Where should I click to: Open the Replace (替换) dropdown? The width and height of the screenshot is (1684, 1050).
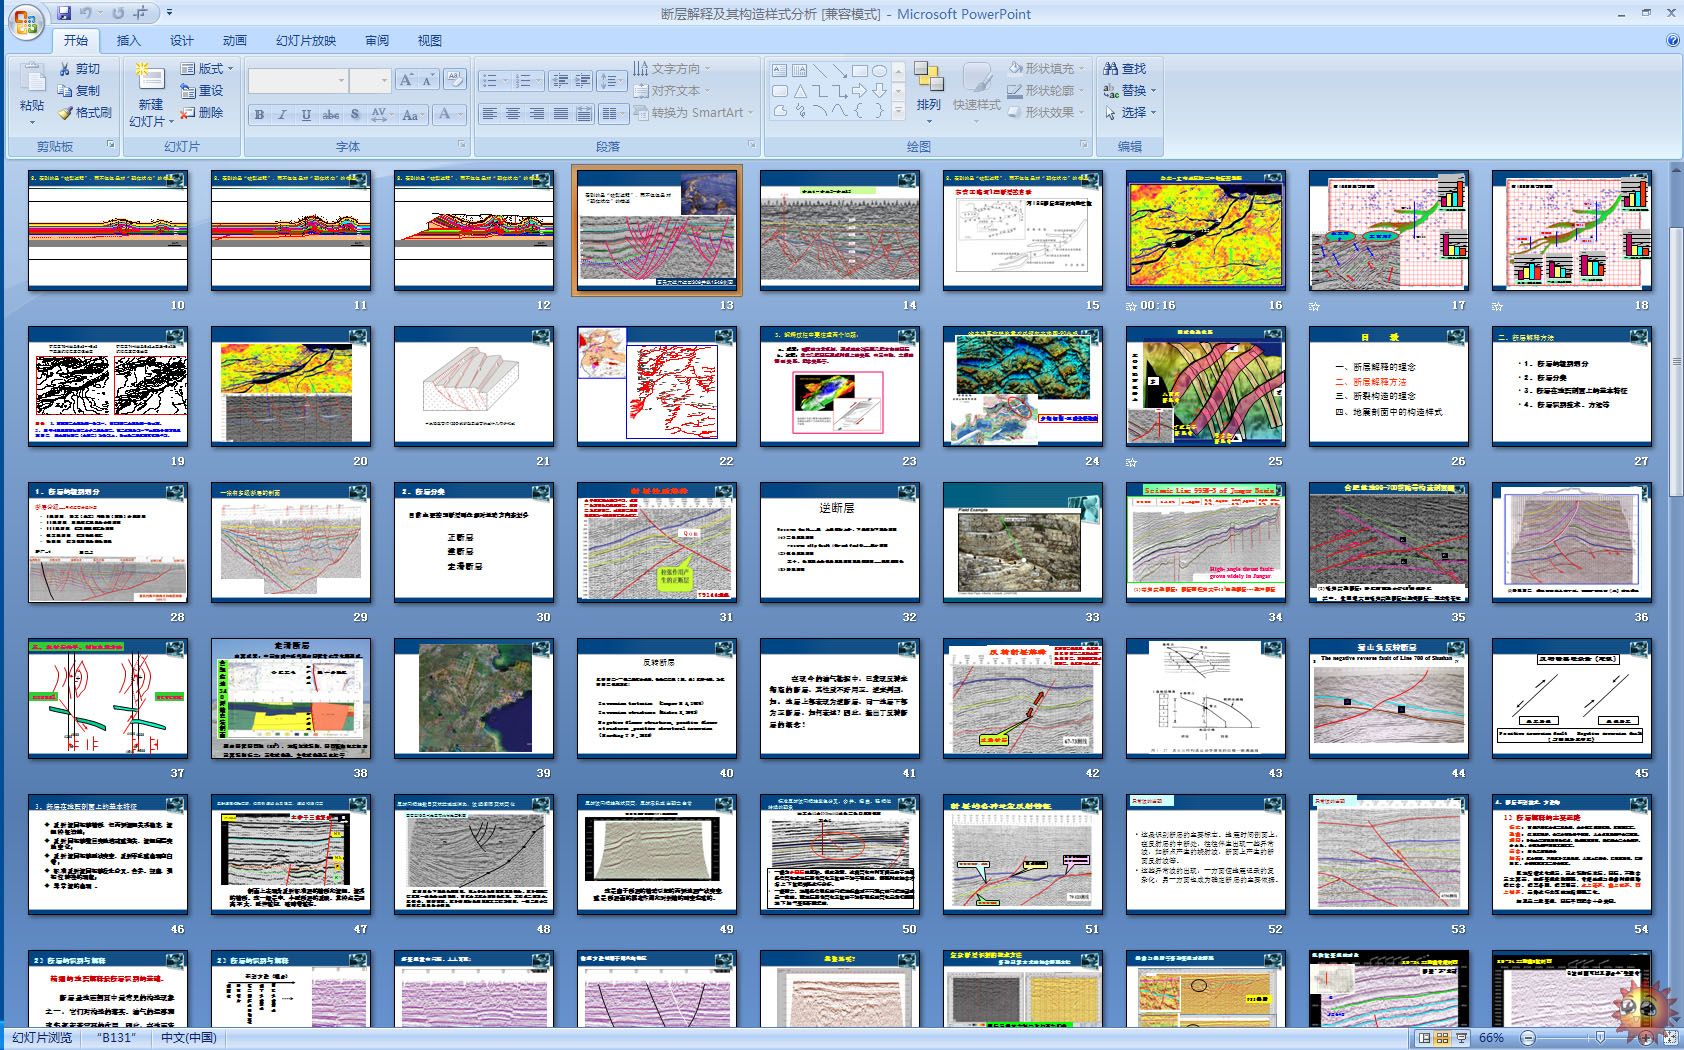point(1130,91)
